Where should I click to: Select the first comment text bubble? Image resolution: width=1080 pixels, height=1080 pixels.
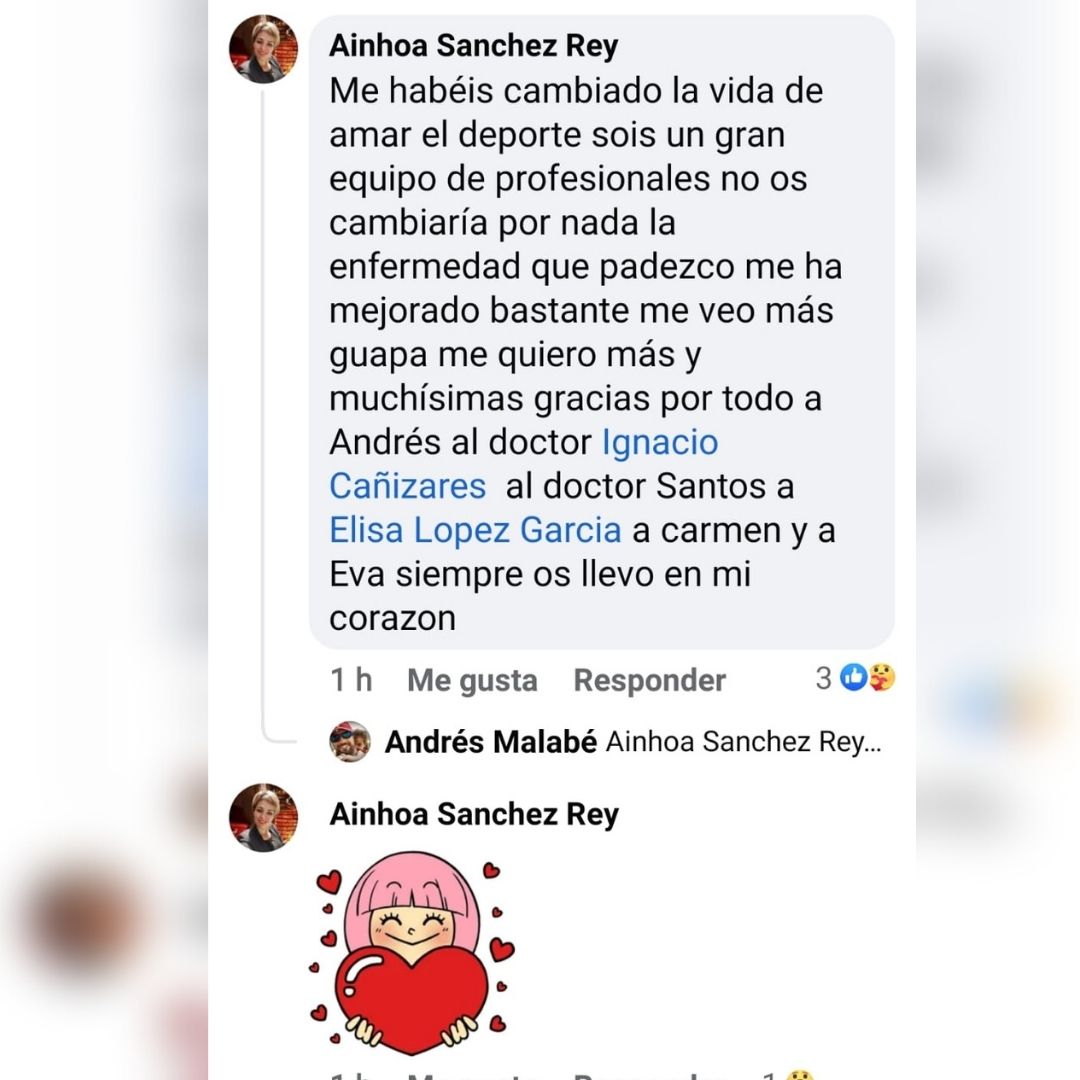coord(602,332)
